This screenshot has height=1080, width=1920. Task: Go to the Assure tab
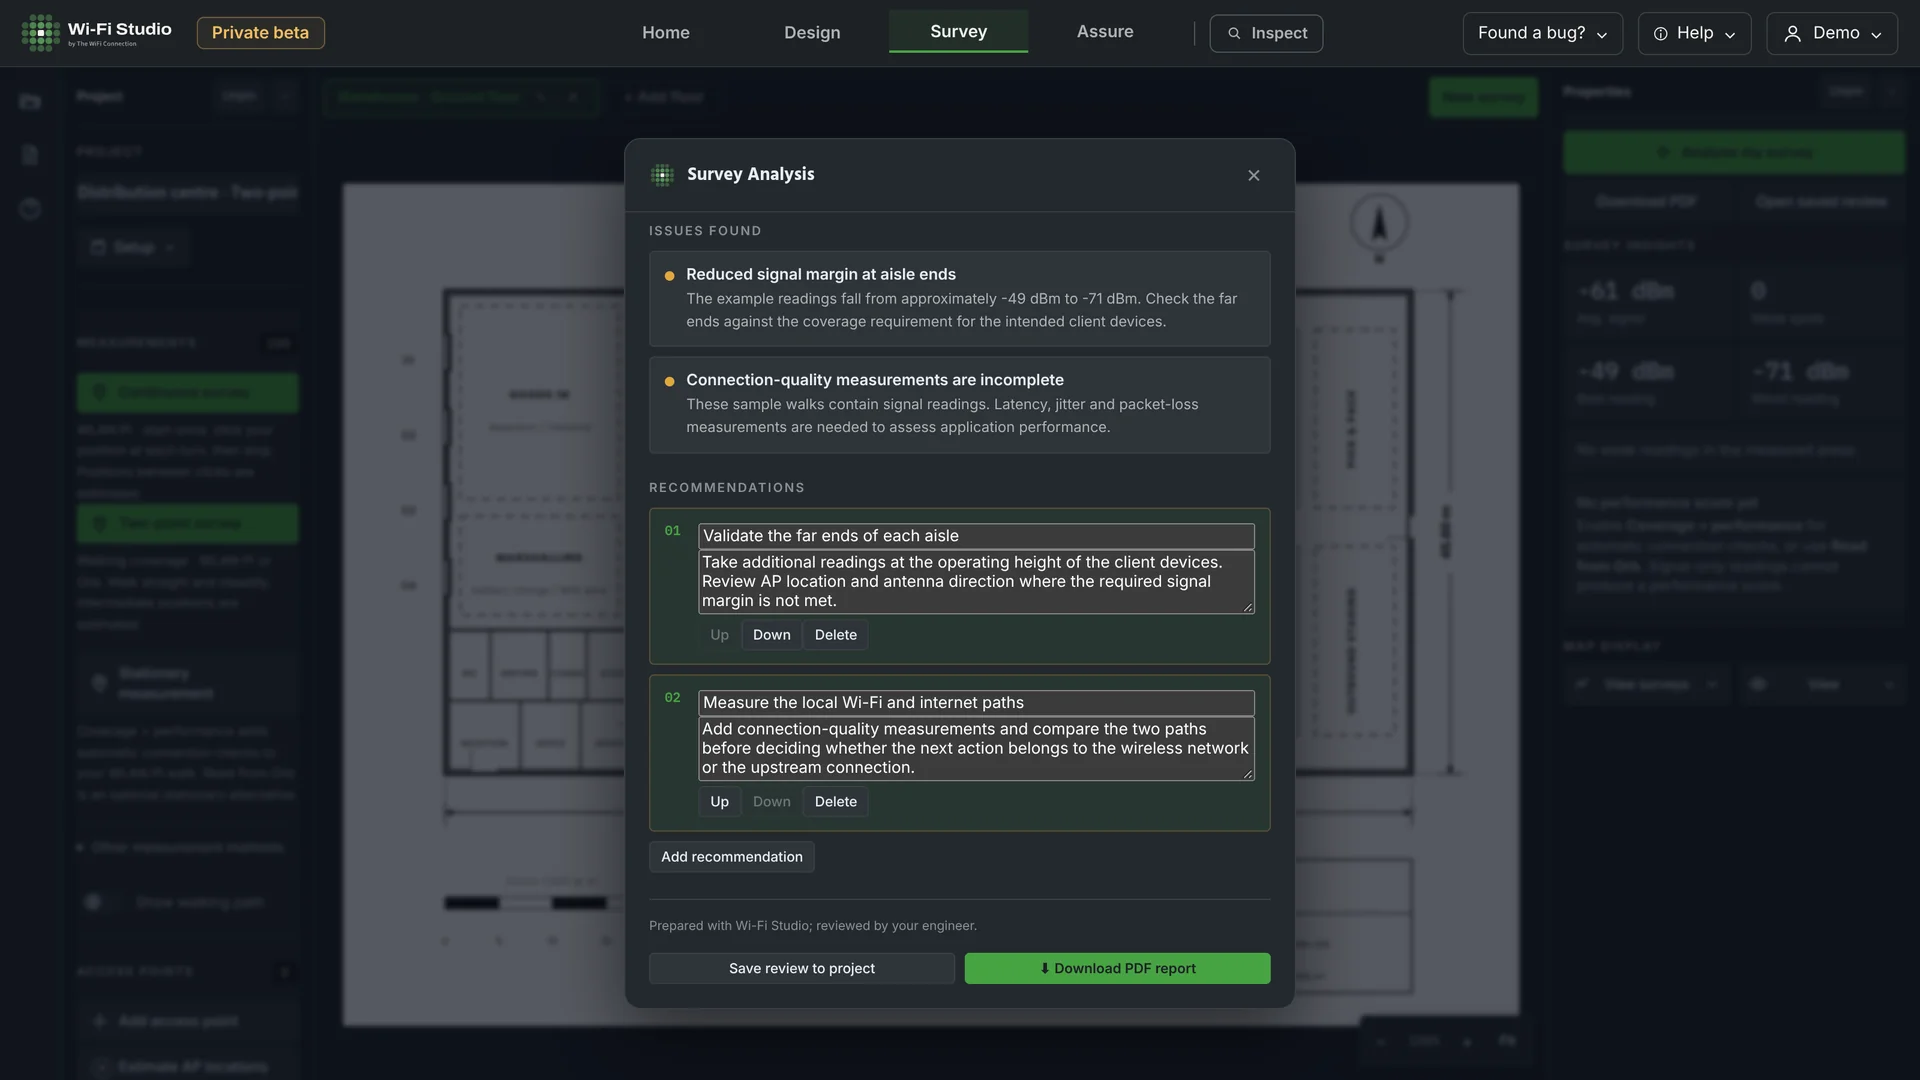tap(1105, 31)
